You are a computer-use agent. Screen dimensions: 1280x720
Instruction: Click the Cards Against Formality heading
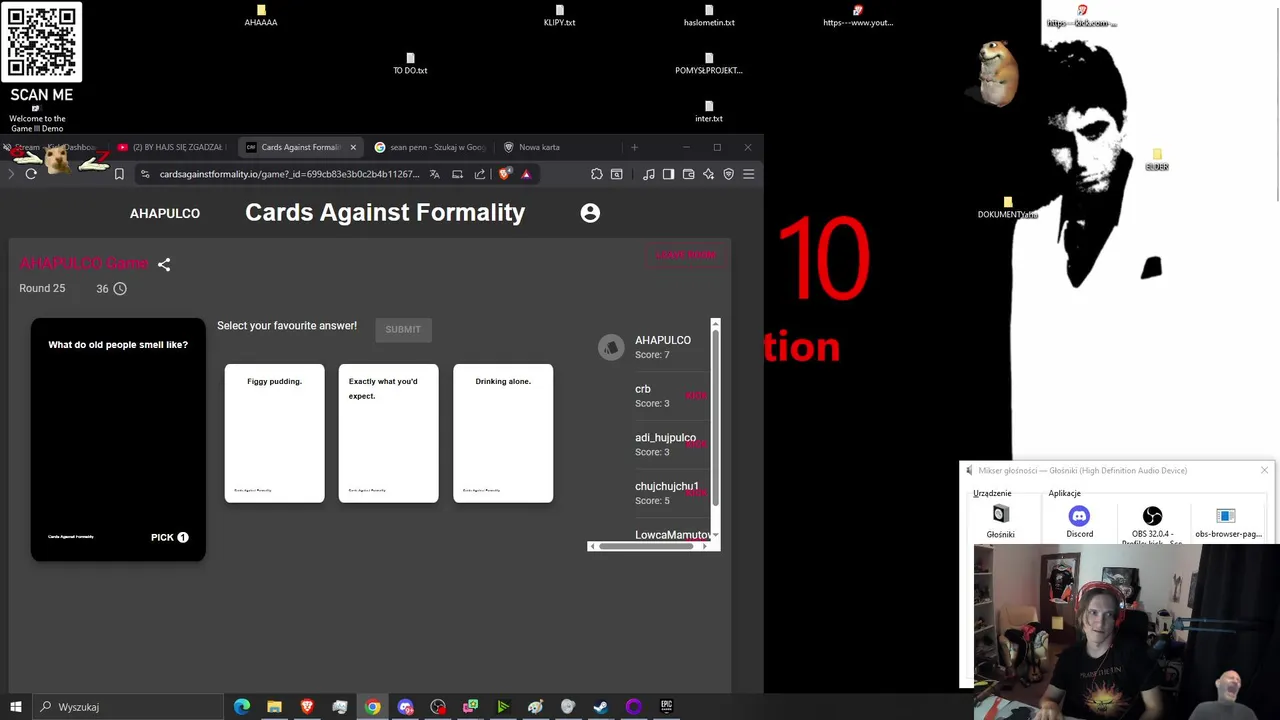(x=385, y=212)
